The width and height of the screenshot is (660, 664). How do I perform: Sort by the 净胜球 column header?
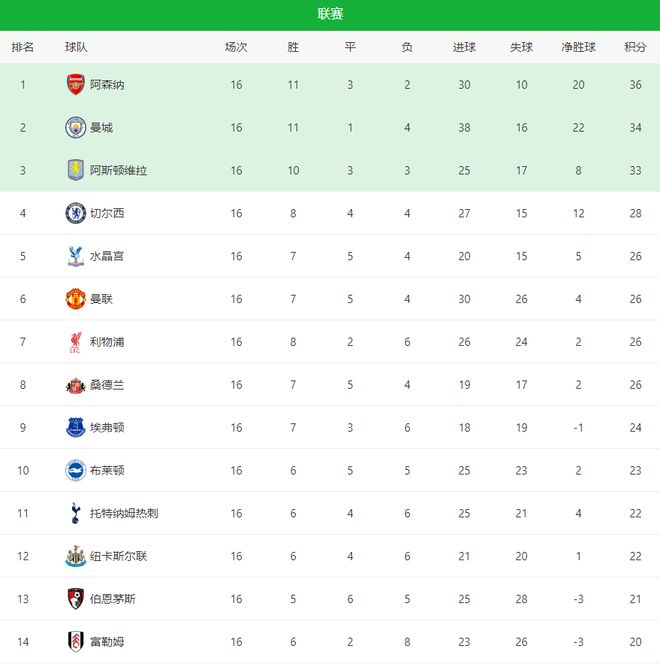[x=578, y=47]
